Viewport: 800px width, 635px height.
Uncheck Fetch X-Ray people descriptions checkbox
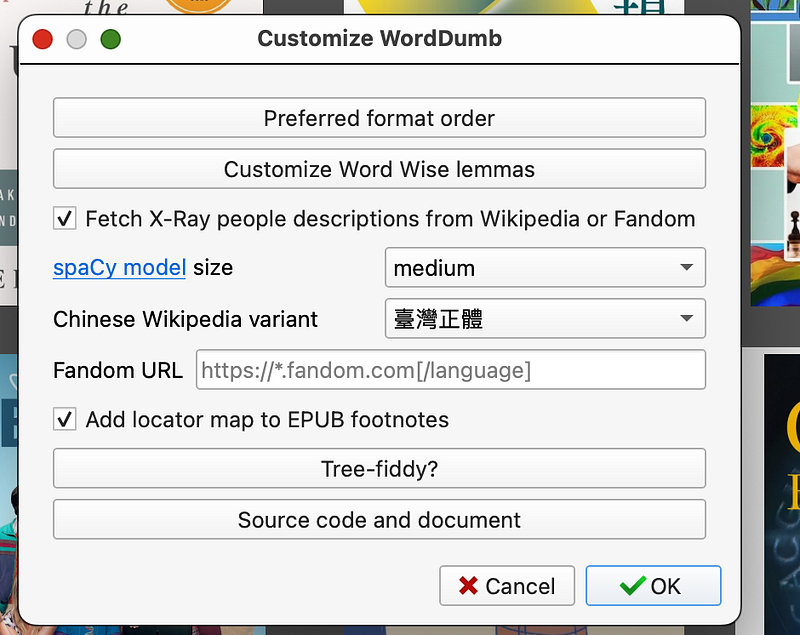point(65,218)
